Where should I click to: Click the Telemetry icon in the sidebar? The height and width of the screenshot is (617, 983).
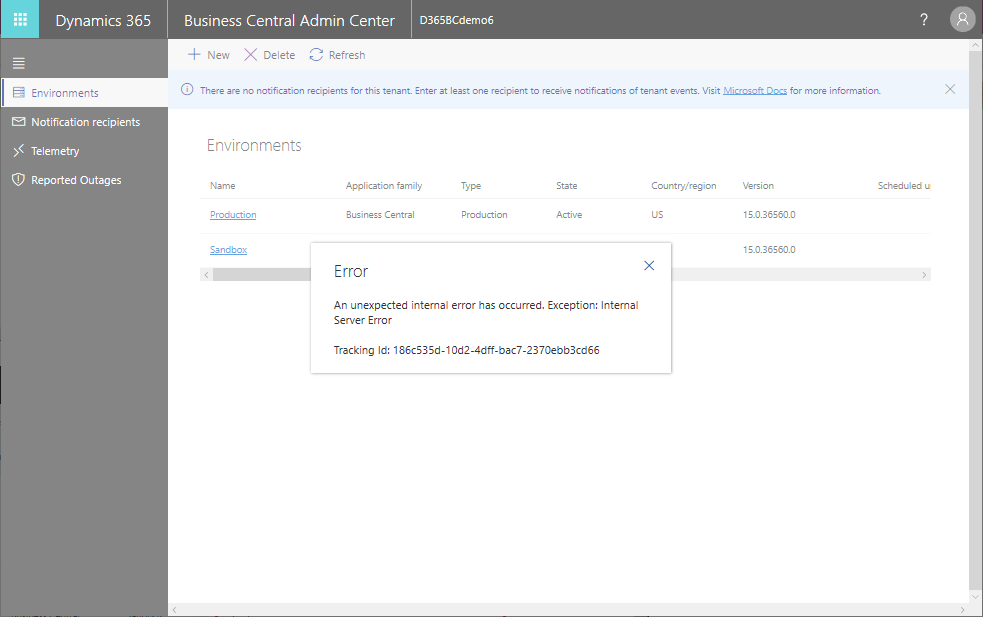(19, 150)
